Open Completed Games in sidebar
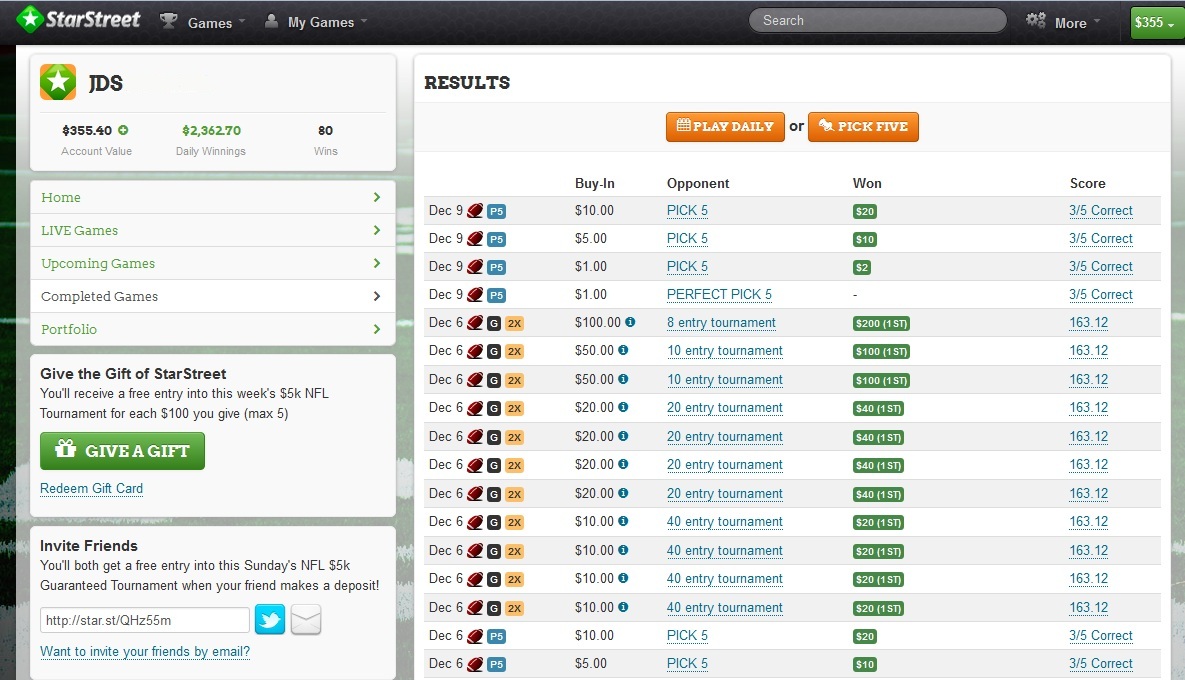This screenshot has width=1185, height=680. [212, 296]
